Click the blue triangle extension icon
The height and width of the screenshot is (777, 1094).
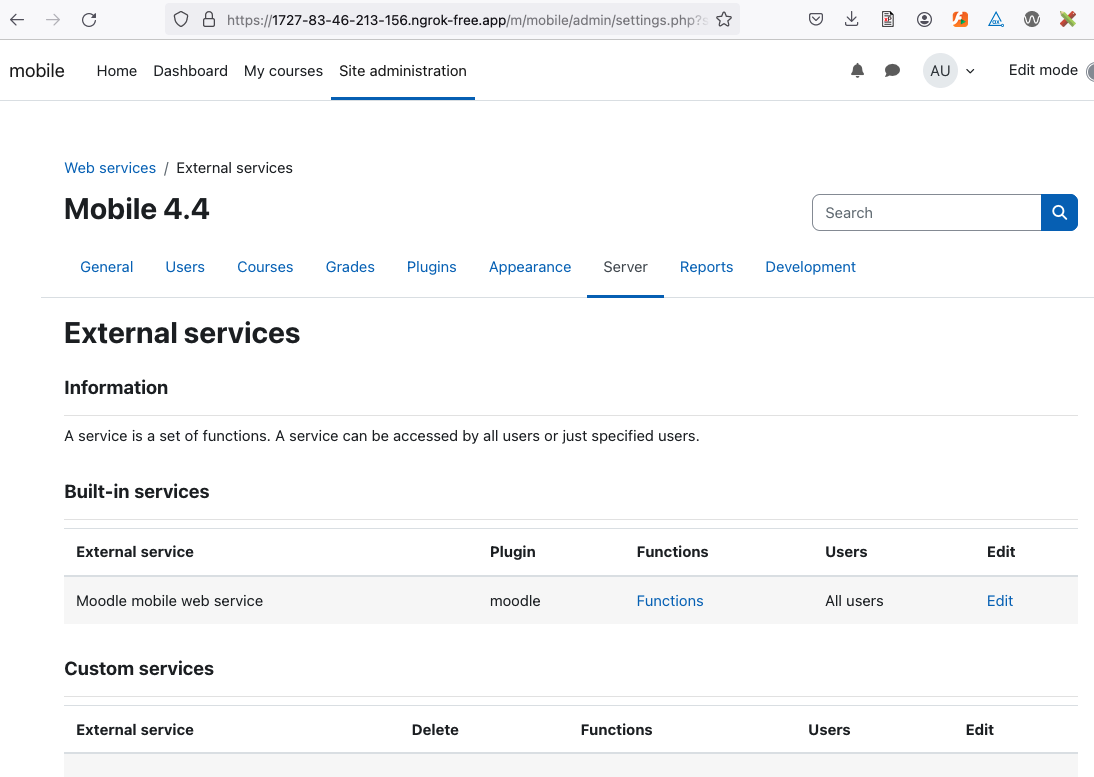click(996, 20)
